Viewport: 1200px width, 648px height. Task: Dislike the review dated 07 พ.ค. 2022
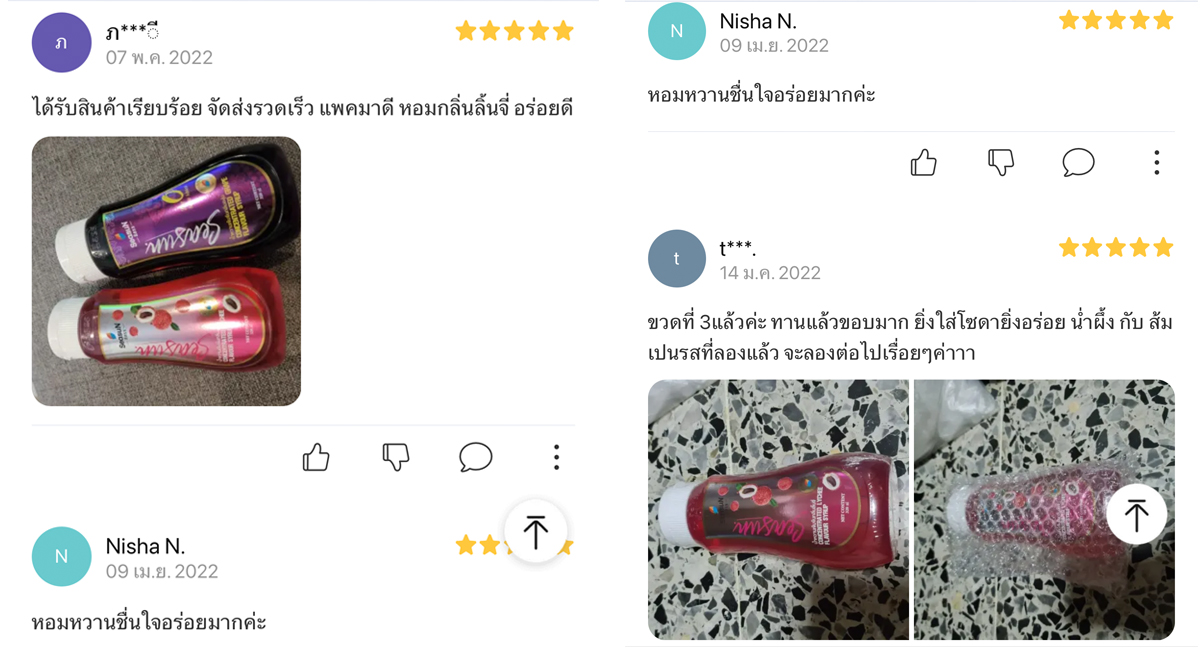click(396, 457)
